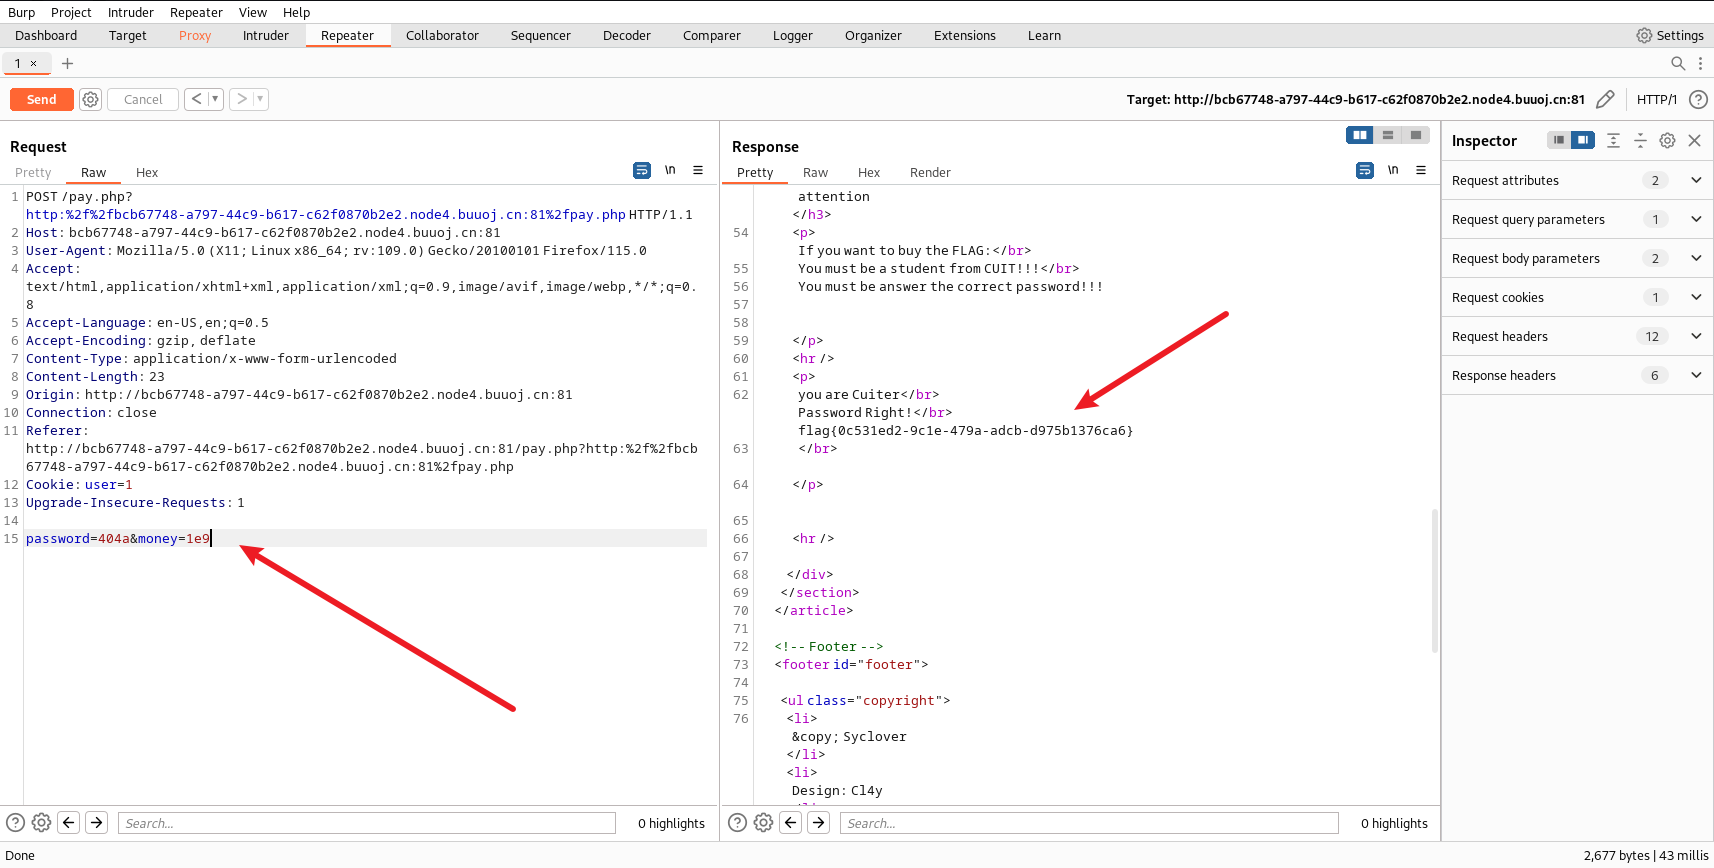The width and height of the screenshot is (1714, 868).
Task: Toggle response line wrap icon
Action: point(1365,170)
